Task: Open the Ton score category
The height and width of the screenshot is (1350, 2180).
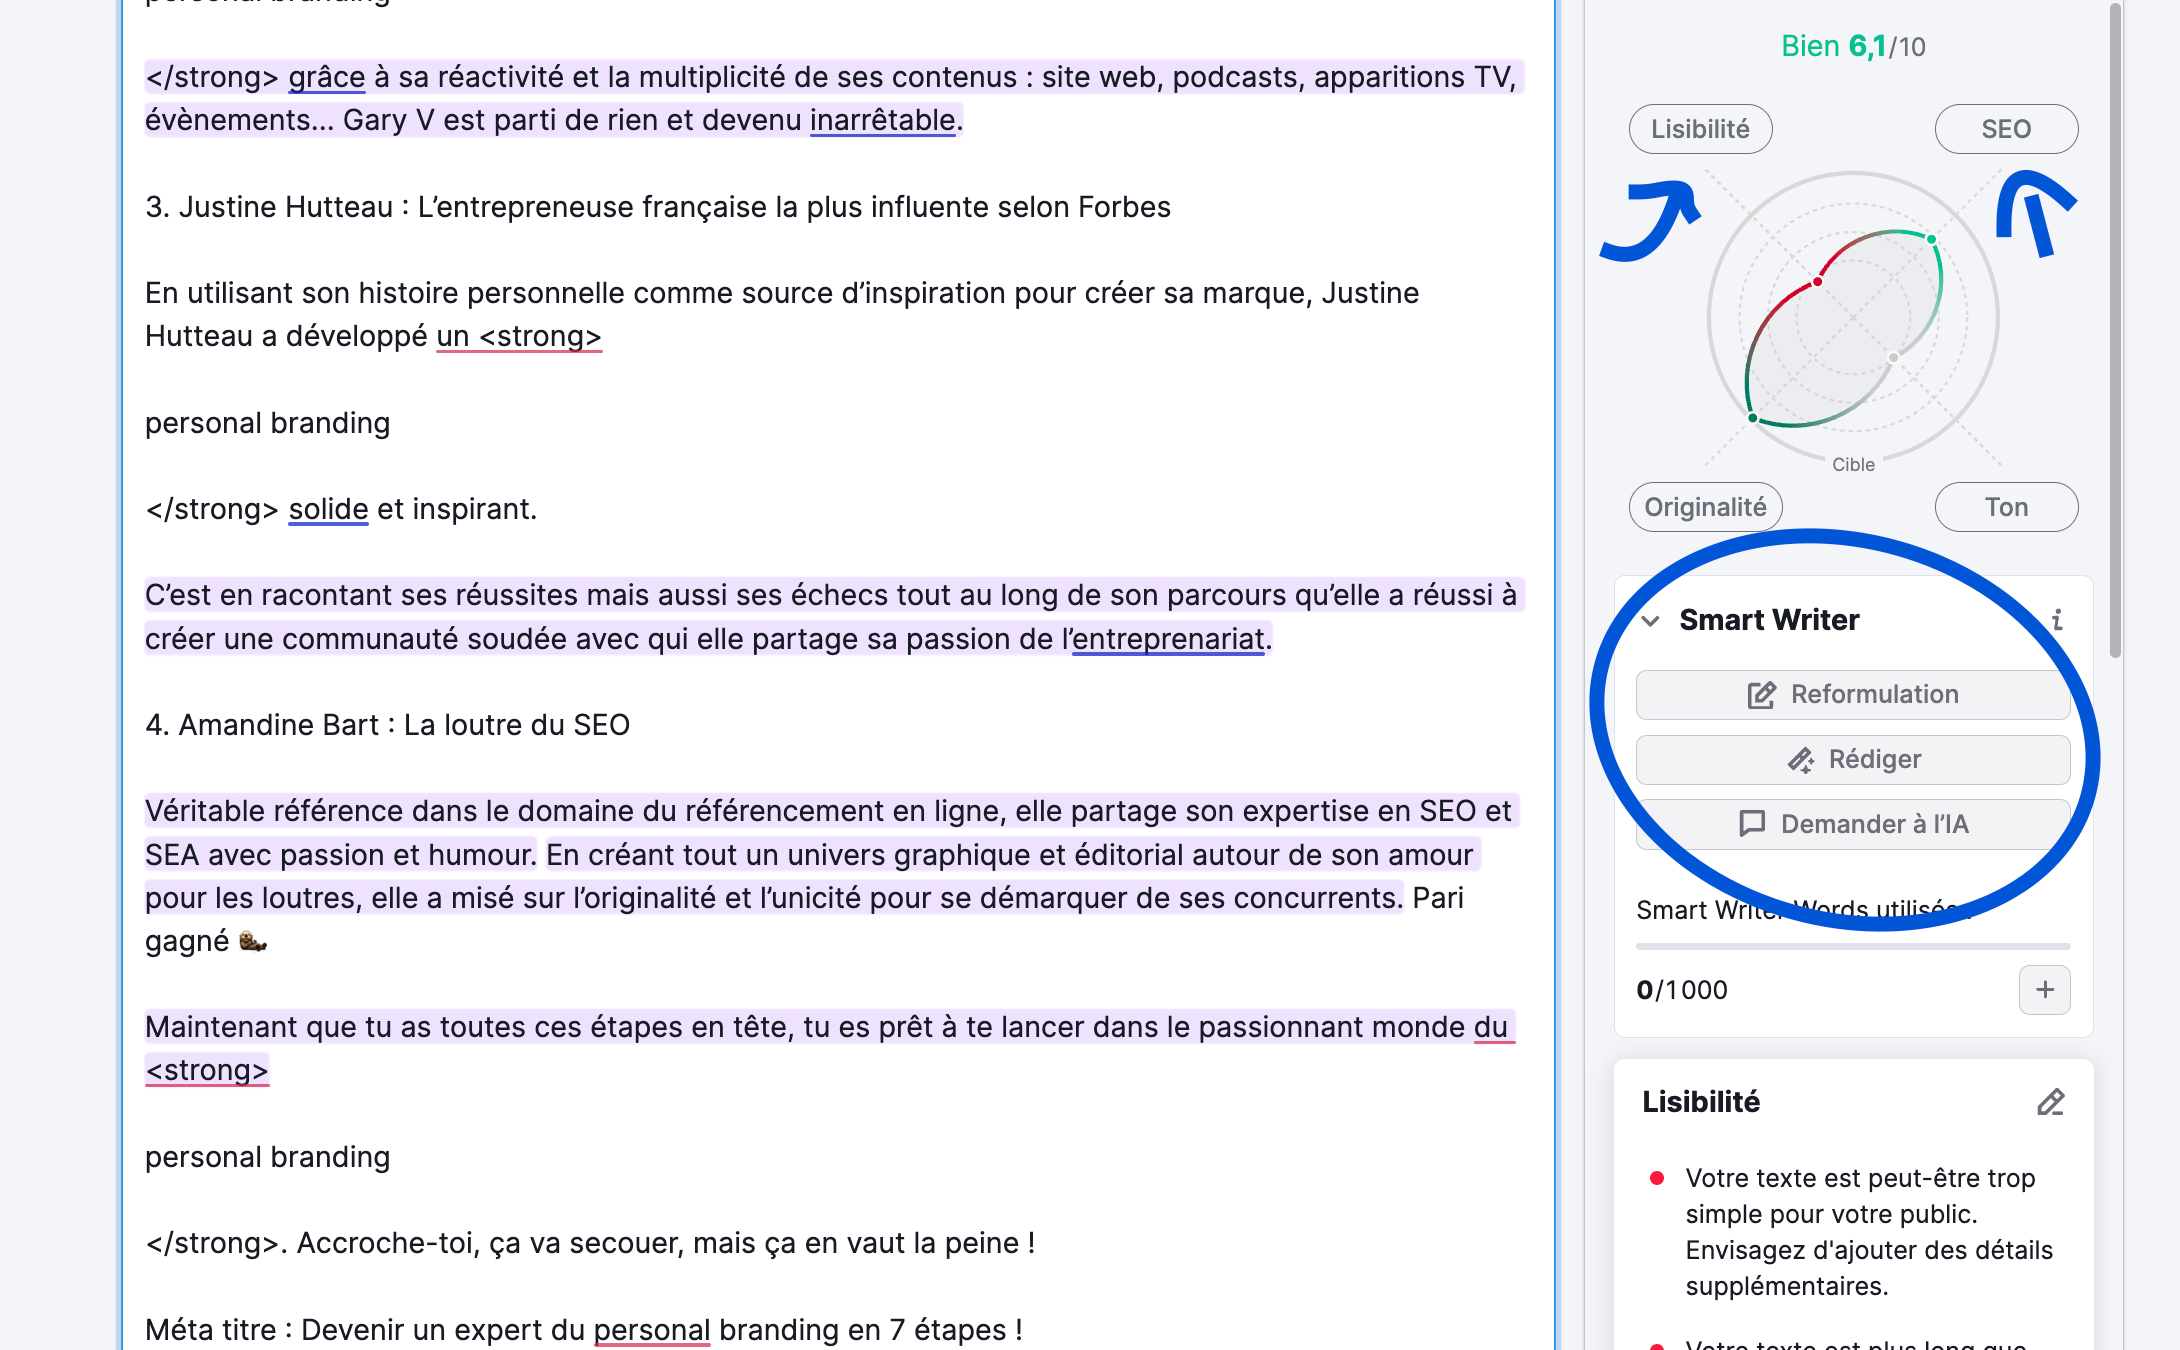Action: click(2006, 507)
